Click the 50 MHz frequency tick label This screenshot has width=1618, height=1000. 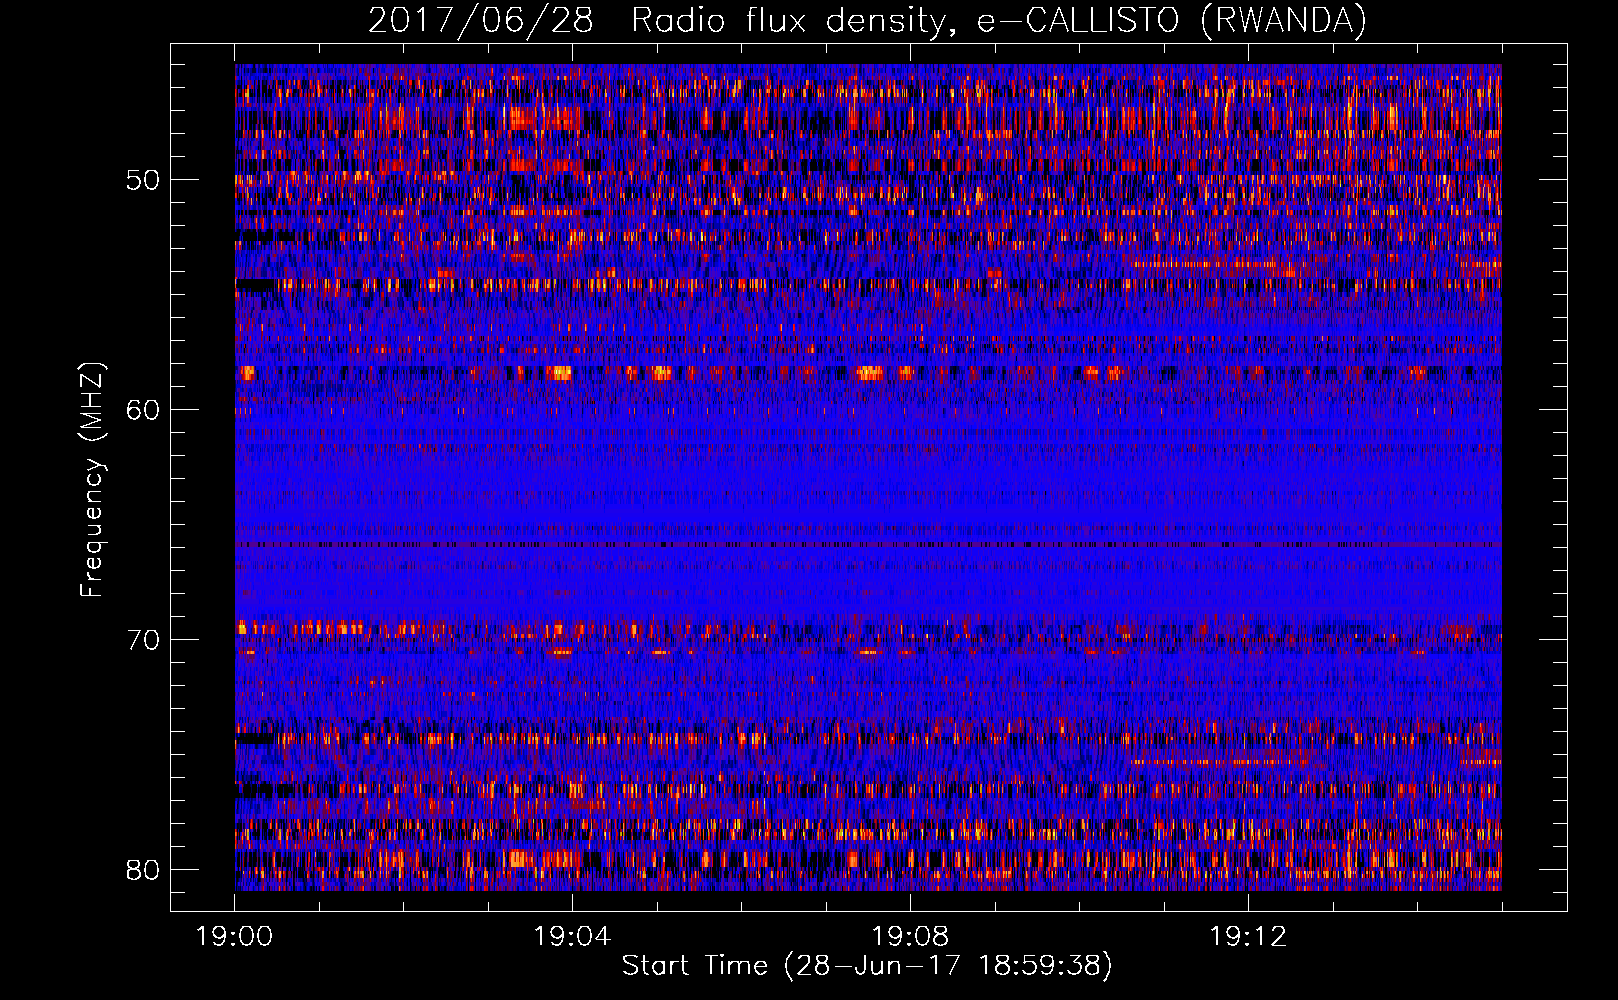[x=143, y=180]
